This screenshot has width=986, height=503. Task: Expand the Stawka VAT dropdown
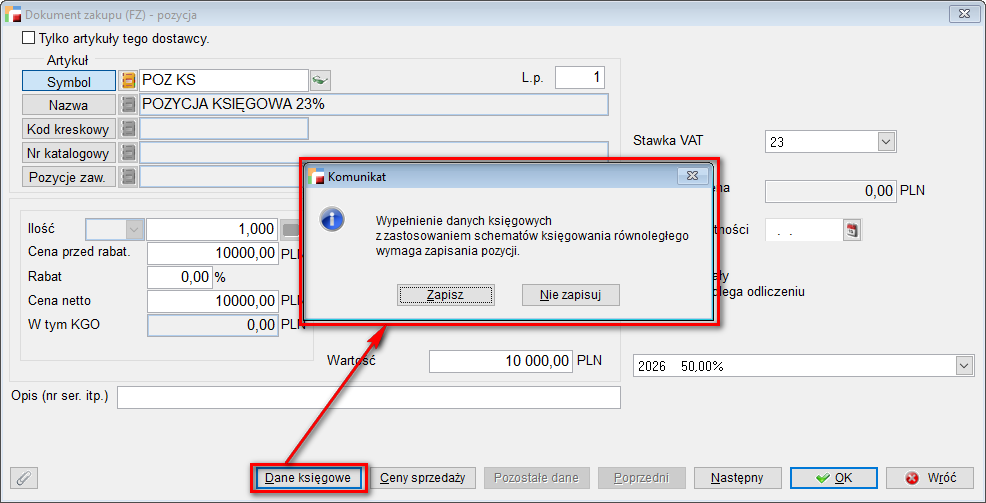[885, 142]
